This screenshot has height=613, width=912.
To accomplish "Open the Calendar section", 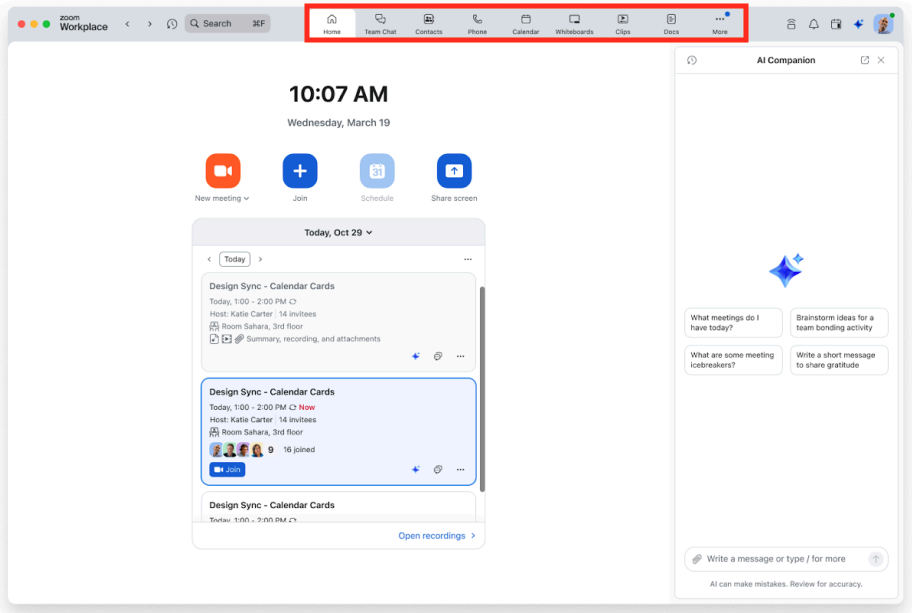I will point(525,23).
